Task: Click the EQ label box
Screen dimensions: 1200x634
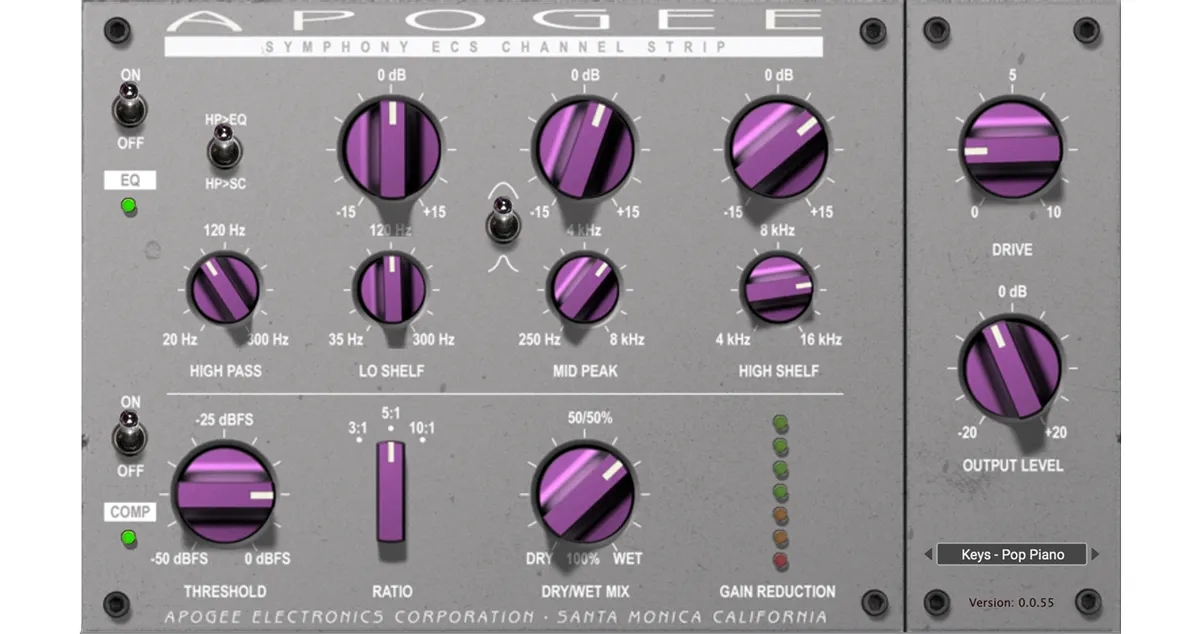Action: click(129, 181)
